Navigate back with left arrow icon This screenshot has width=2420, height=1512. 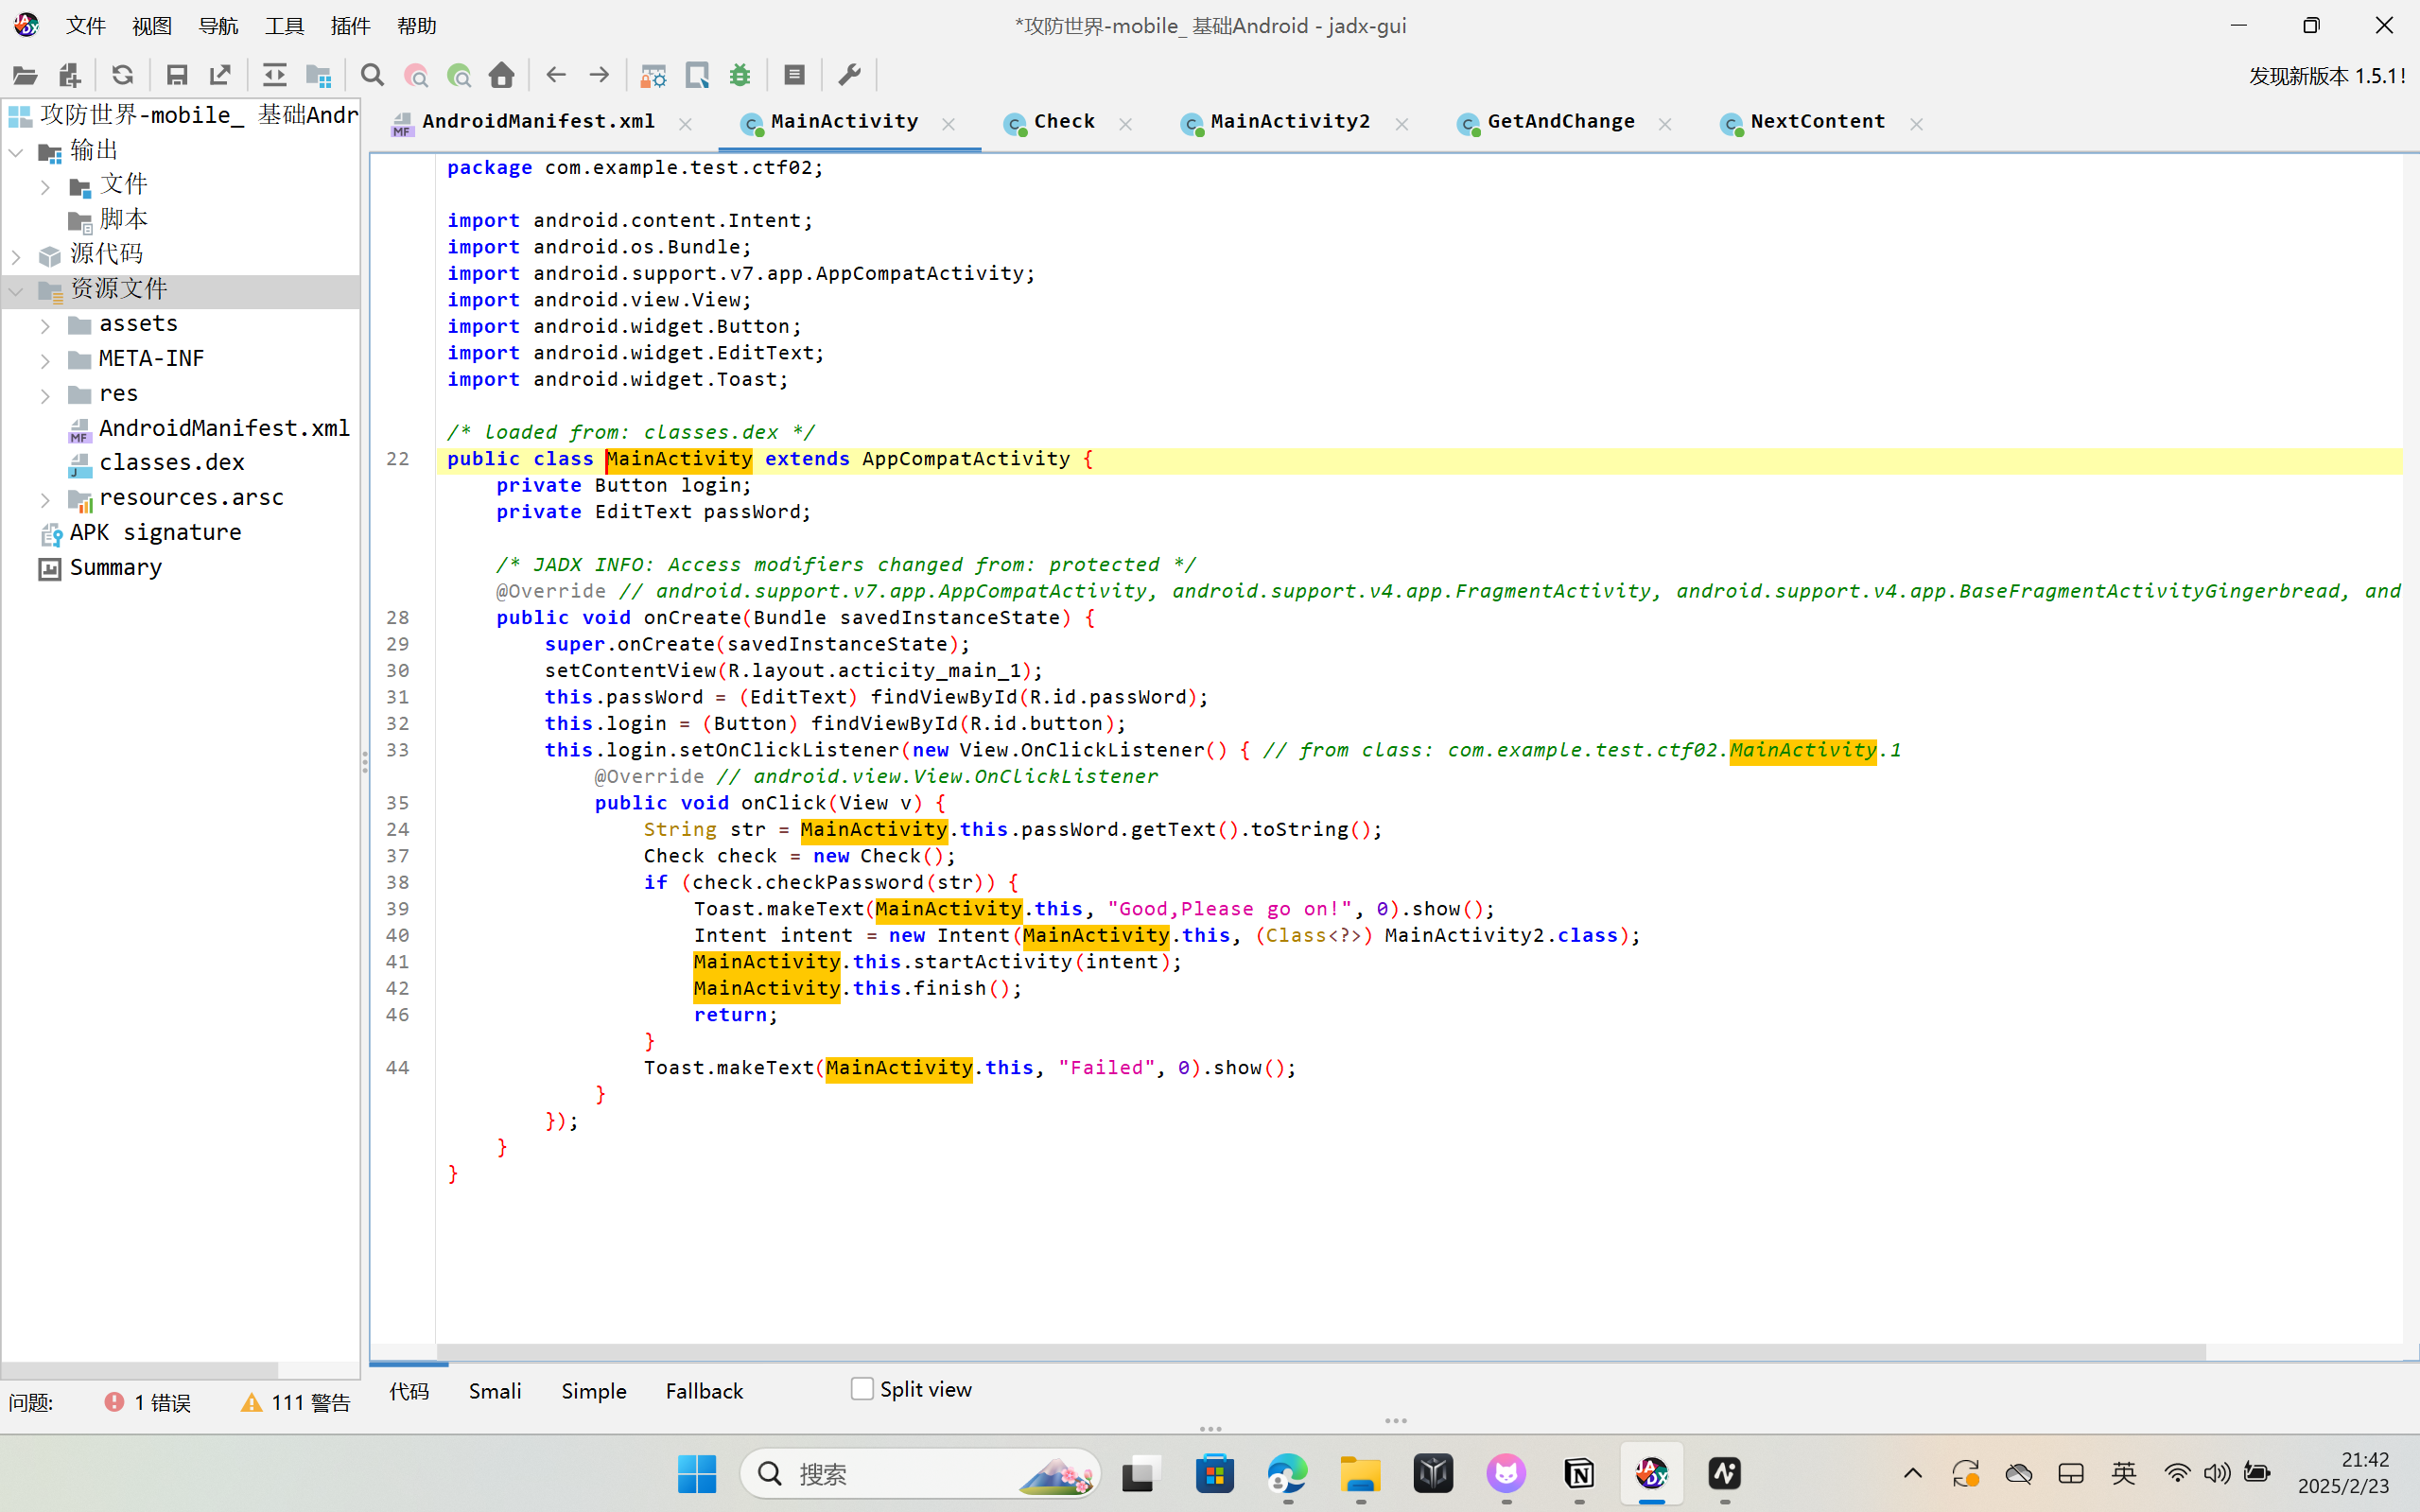click(x=556, y=75)
